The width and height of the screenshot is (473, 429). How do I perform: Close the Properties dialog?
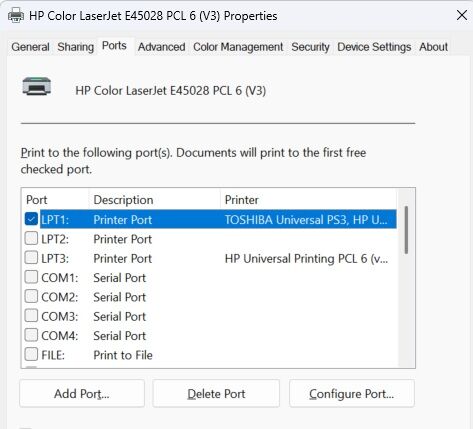coord(461,15)
